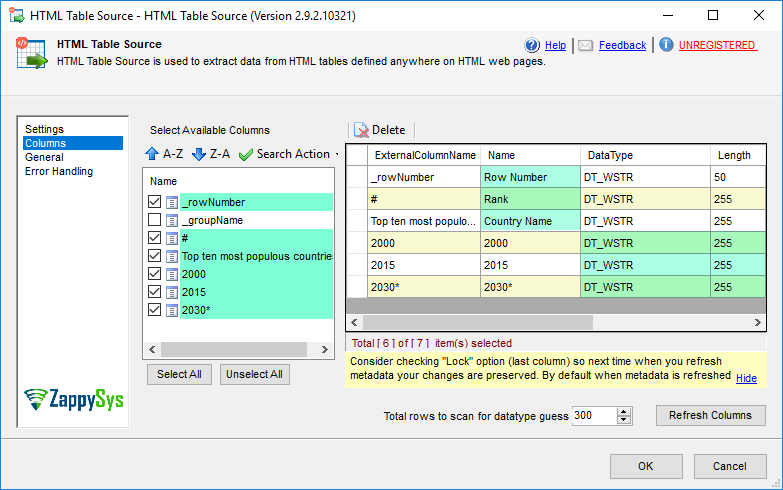Uncheck the # column checkbox
The image size is (783, 490).
click(154, 238)
